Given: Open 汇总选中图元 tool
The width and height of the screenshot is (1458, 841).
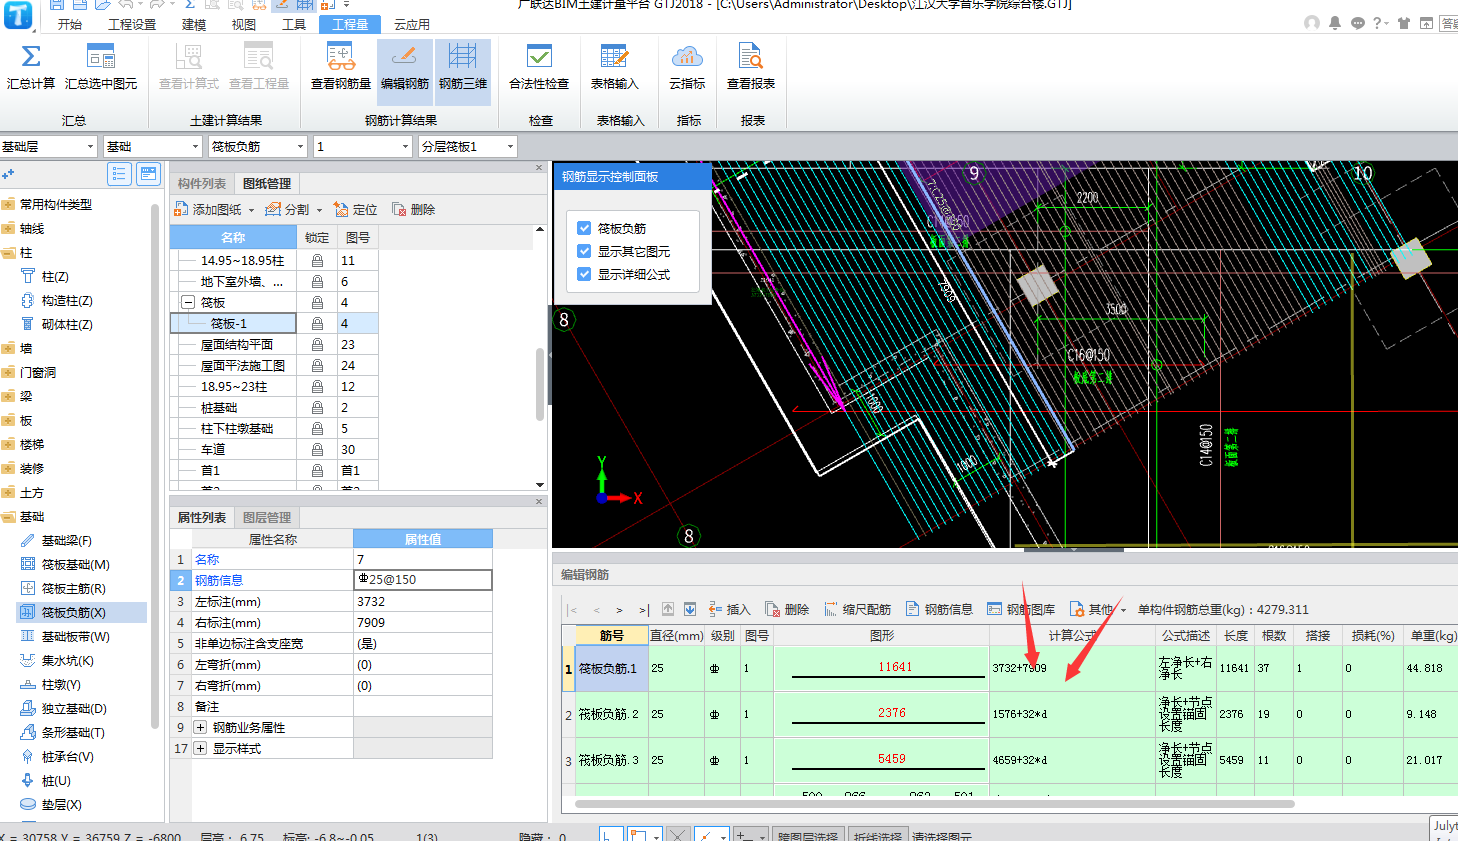Looking at the screenshot, I should click(101, 67).
